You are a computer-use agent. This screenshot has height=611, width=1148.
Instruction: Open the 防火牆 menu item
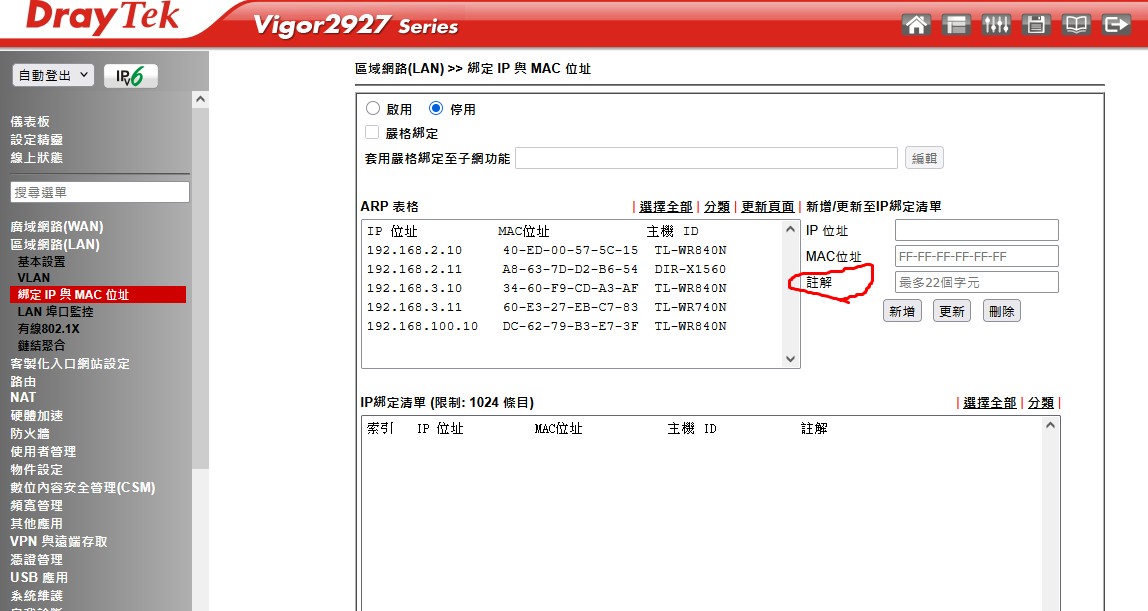pyautogui.click(x=30, y=434)
